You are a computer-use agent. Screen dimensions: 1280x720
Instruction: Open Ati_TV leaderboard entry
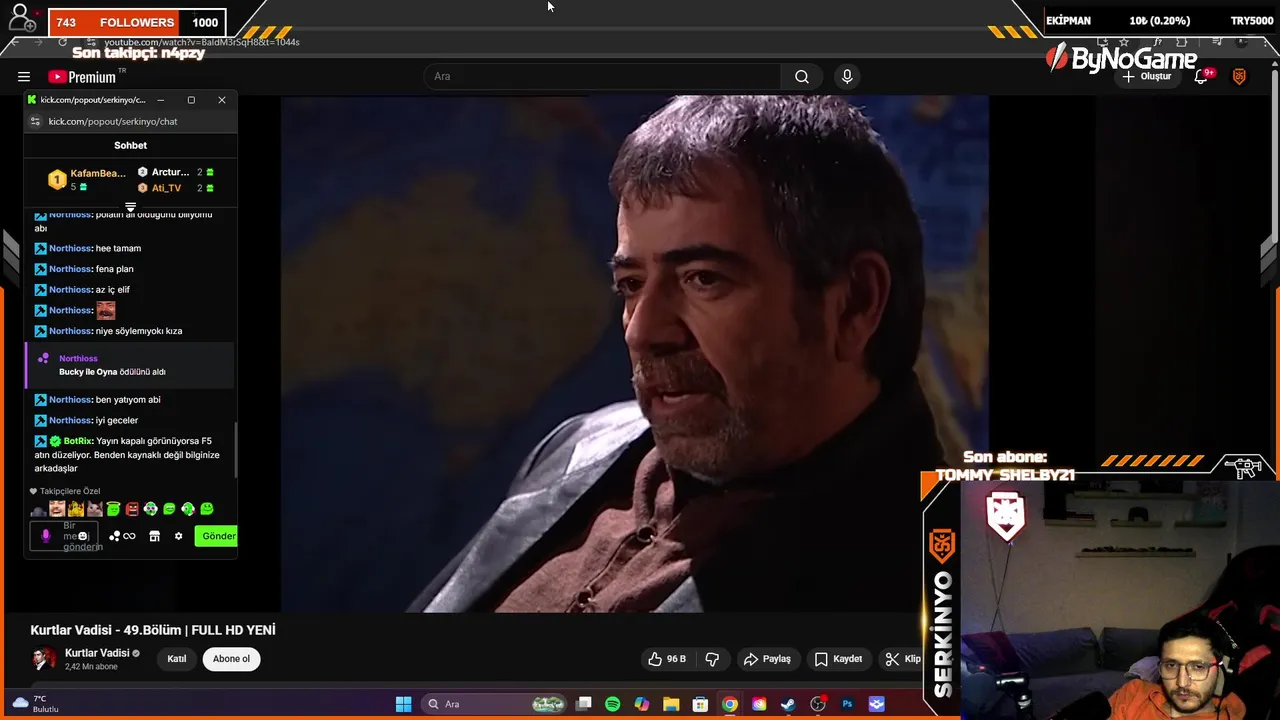point(175,188)
